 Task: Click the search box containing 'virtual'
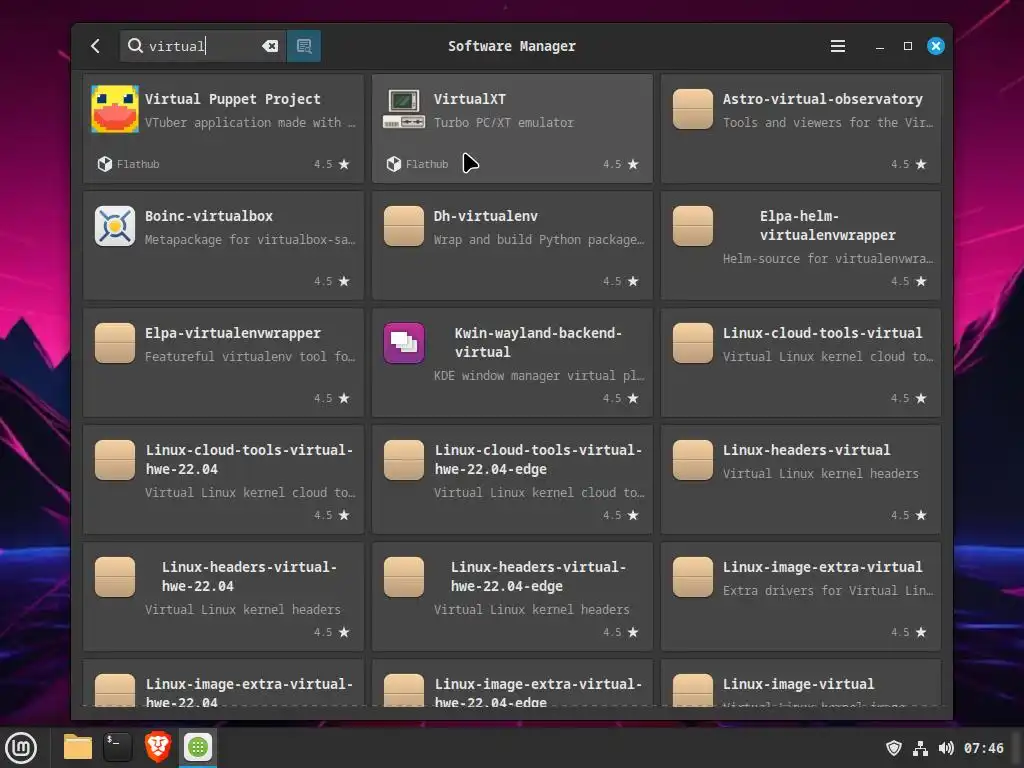point(202,46)
